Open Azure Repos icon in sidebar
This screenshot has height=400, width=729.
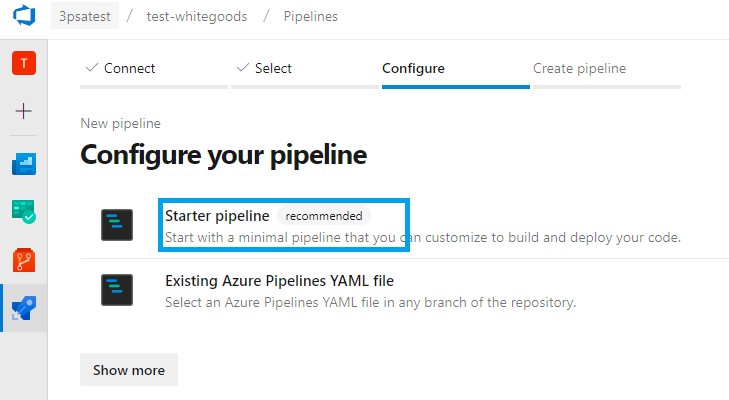coord(23,260)
